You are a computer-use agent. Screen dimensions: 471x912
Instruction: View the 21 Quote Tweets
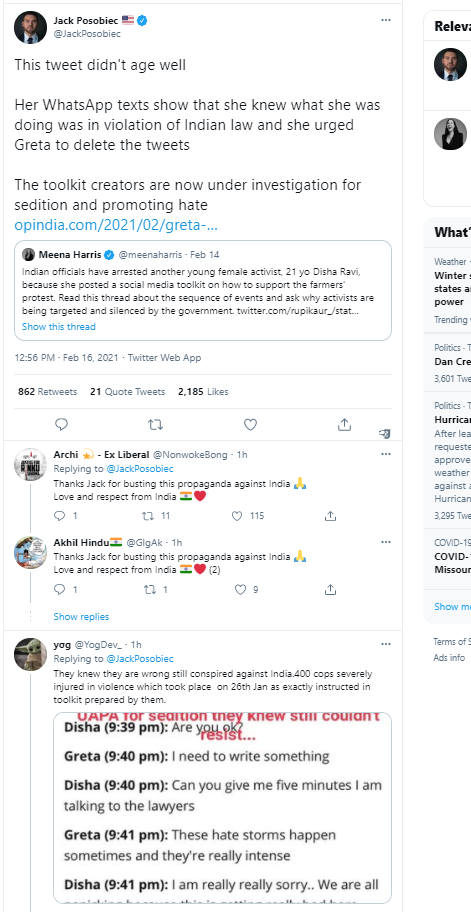[127, 392]
